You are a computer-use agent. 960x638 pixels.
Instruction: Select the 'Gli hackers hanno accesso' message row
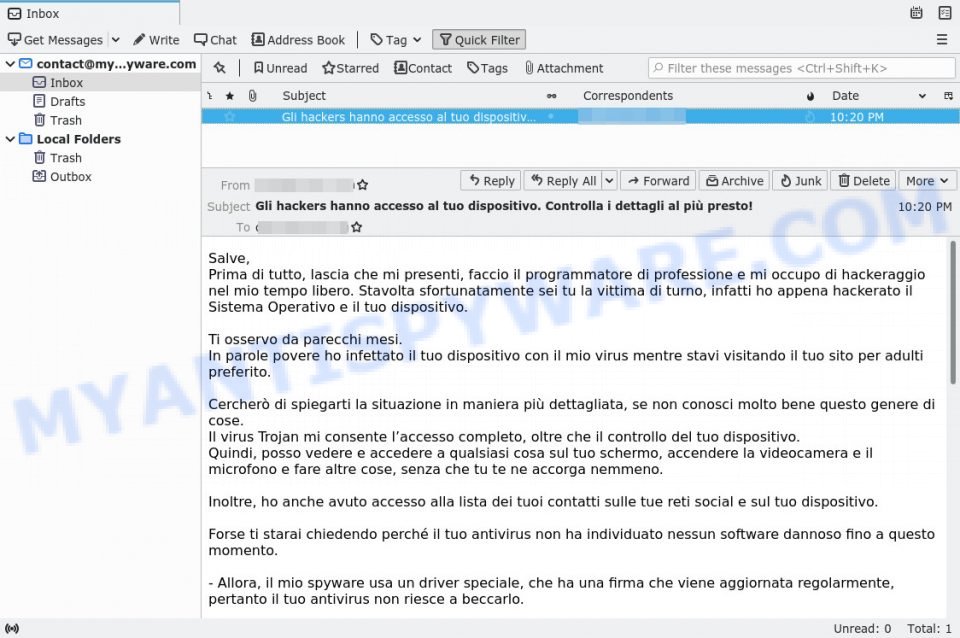click(580, 116)
